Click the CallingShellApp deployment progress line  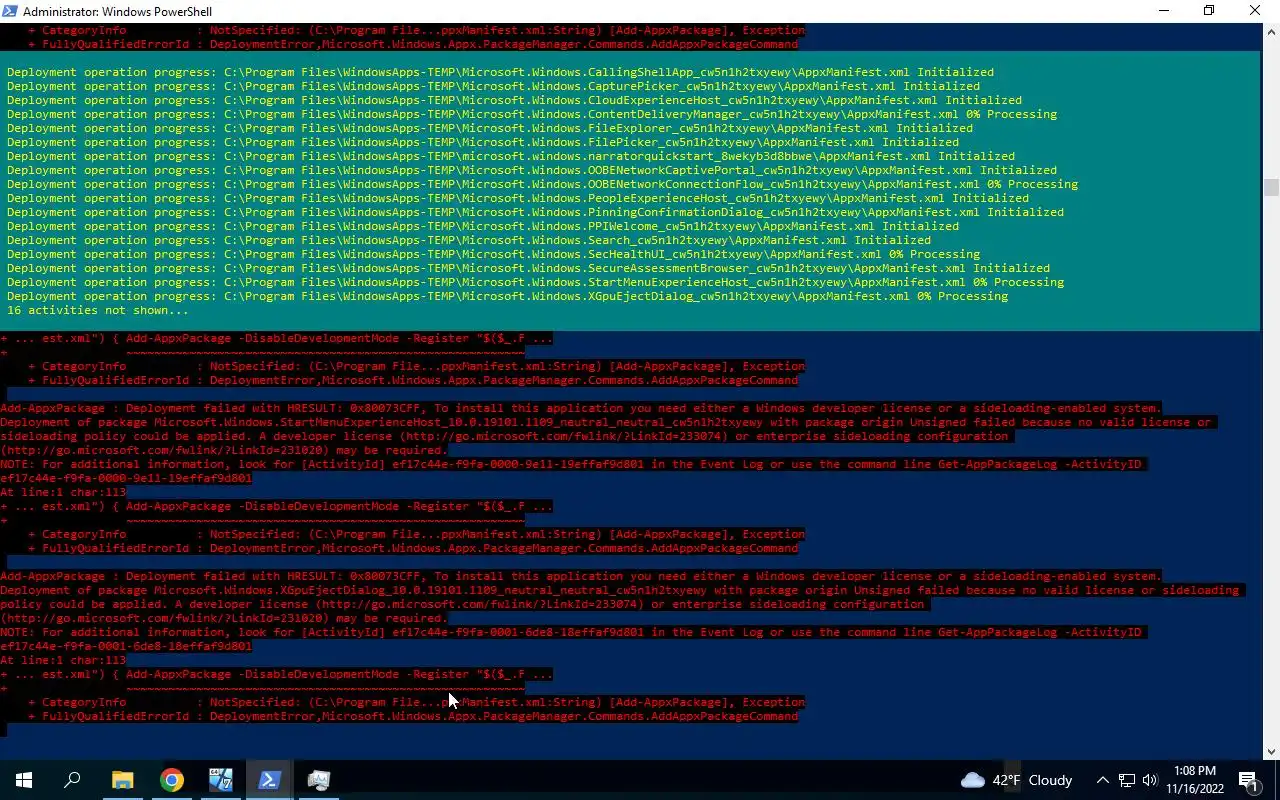click(x=500, y=72)
